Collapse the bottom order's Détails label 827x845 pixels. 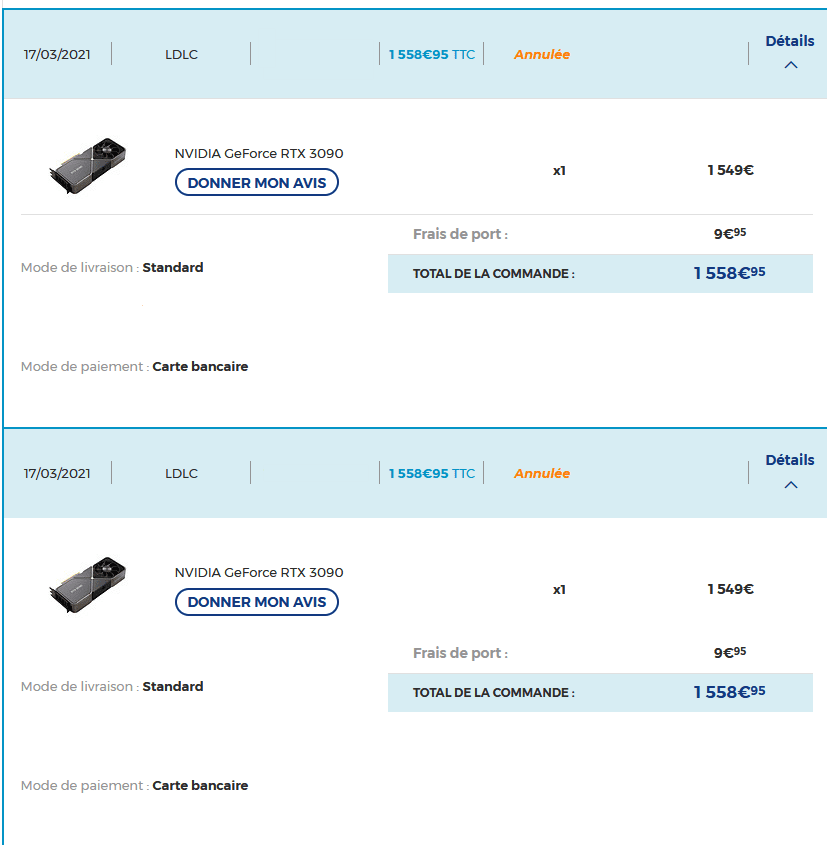[789, 460]
